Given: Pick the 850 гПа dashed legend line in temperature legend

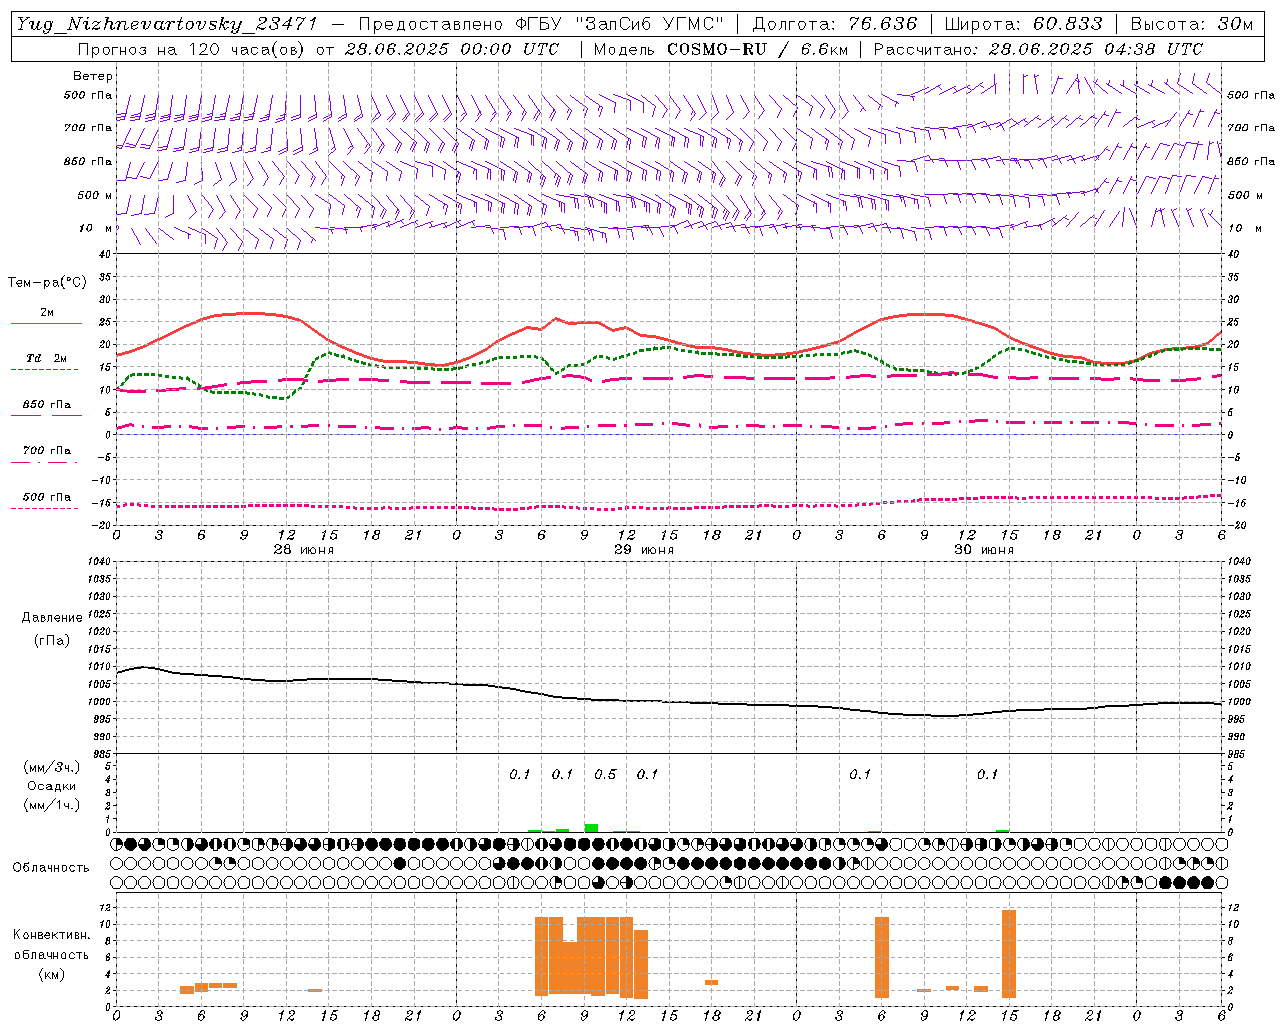Looking at the screenshot, I should pos(46,414).
